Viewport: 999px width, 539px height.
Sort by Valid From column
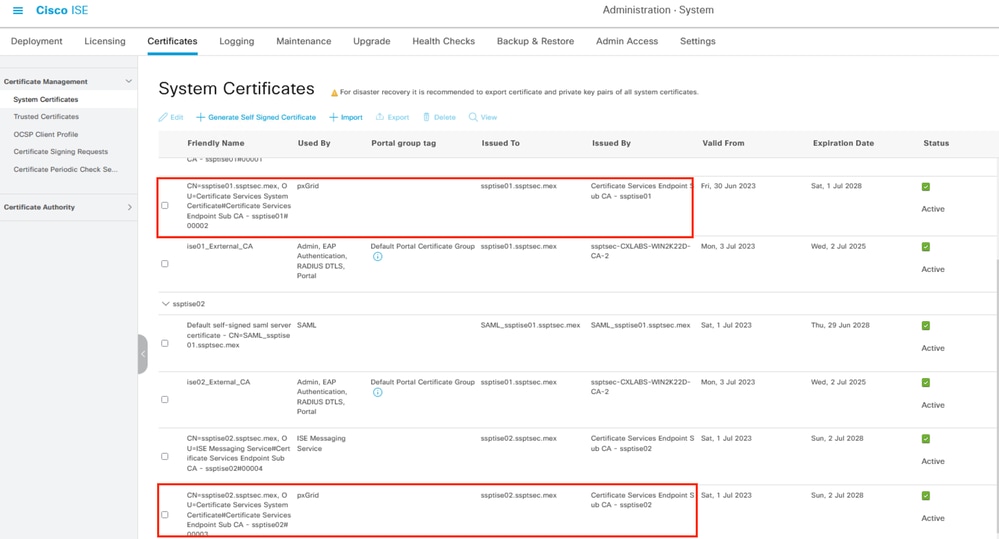click(x=723, y=143)
